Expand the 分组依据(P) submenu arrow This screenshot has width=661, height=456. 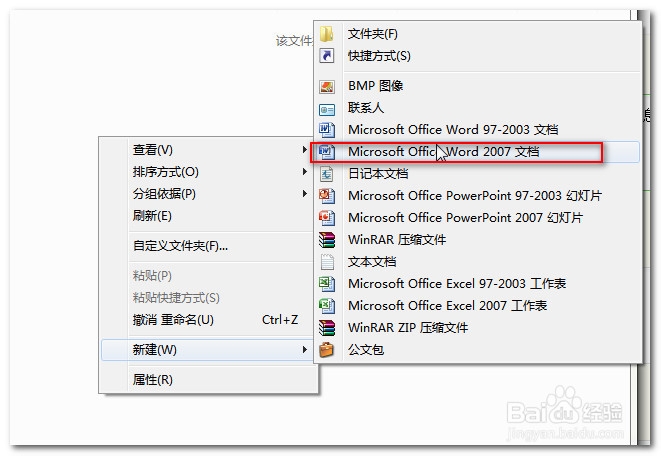point(304,193)
